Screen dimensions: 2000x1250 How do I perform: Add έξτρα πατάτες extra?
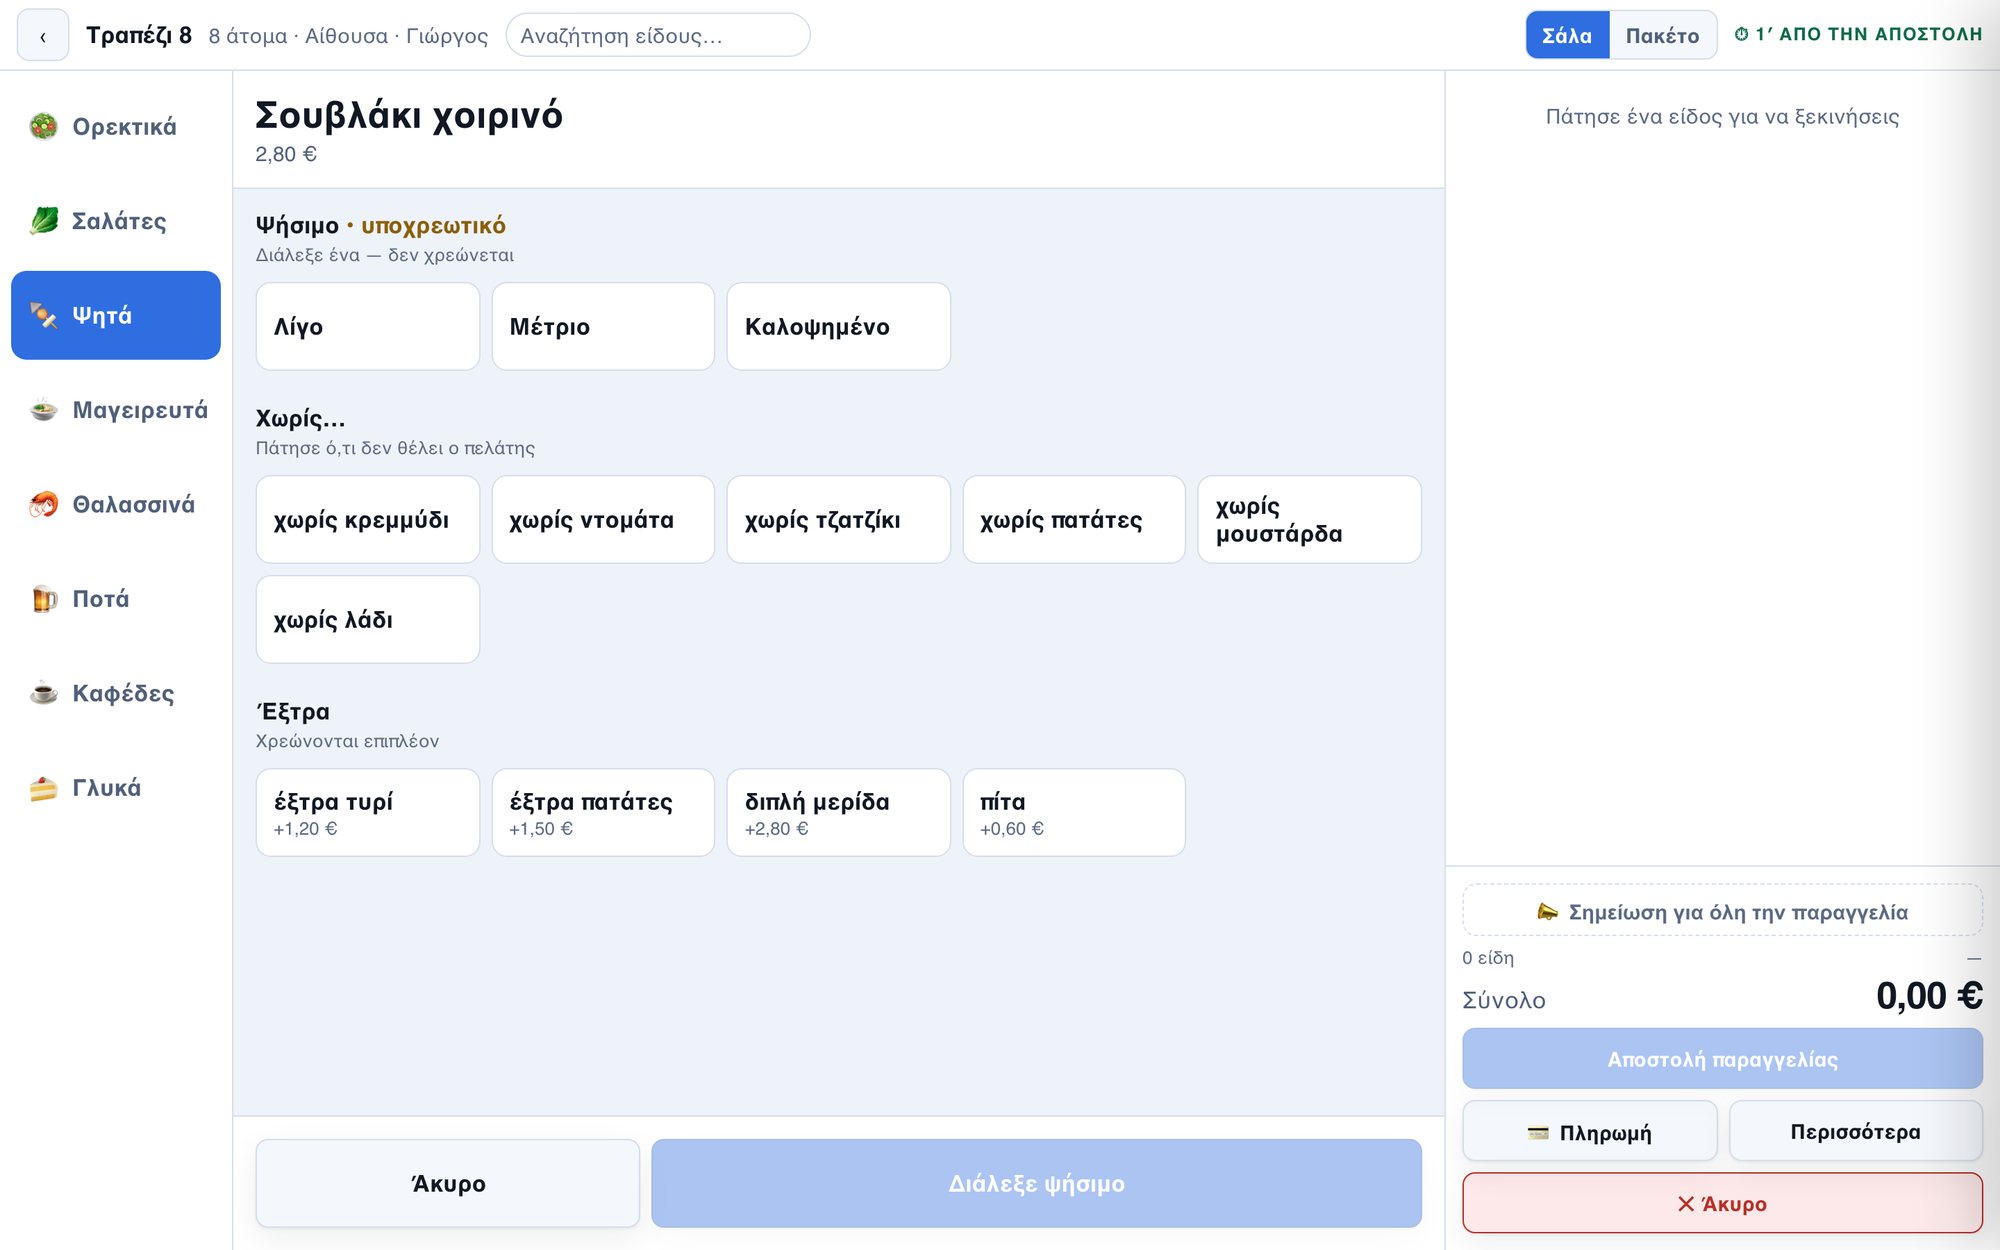click(603, 813)
